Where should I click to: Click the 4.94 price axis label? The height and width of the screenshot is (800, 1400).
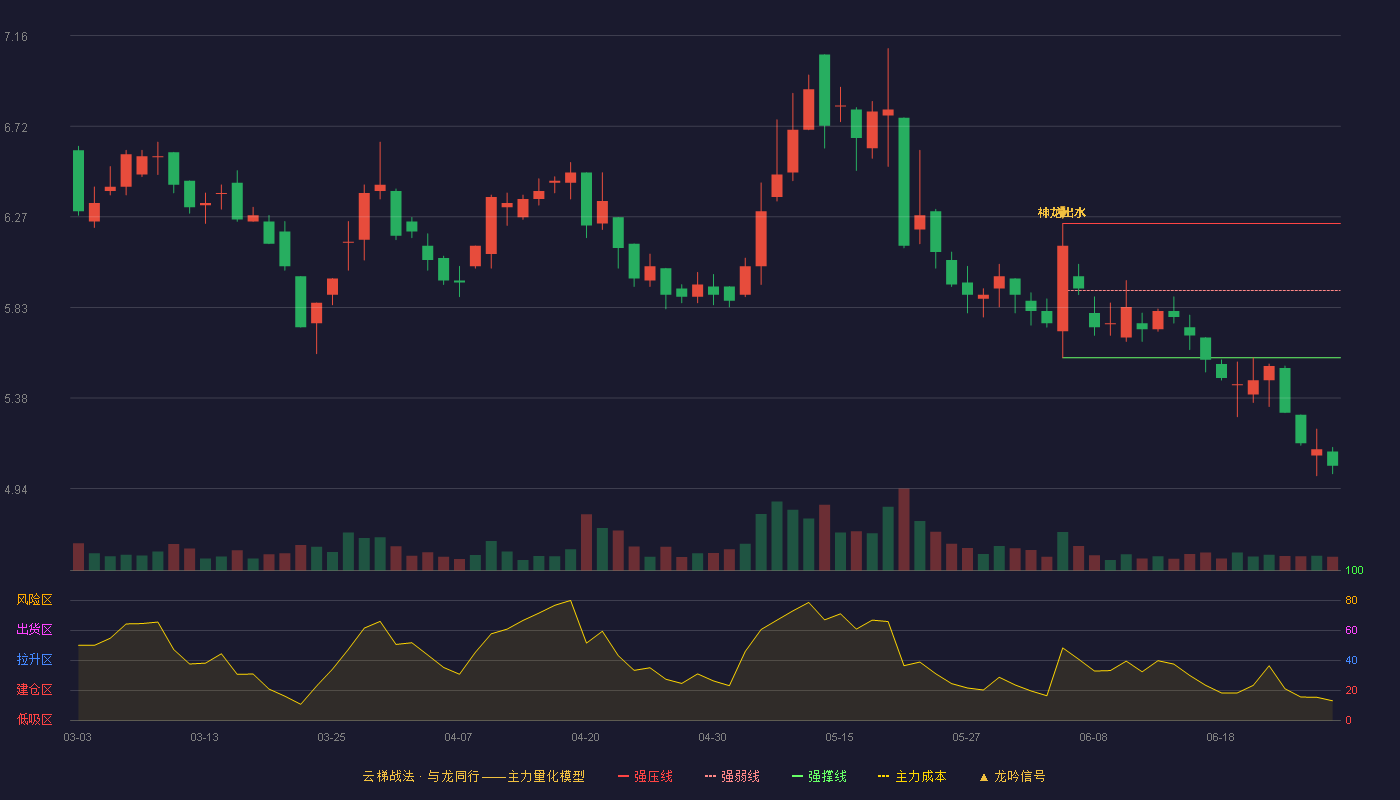[16, 490]
